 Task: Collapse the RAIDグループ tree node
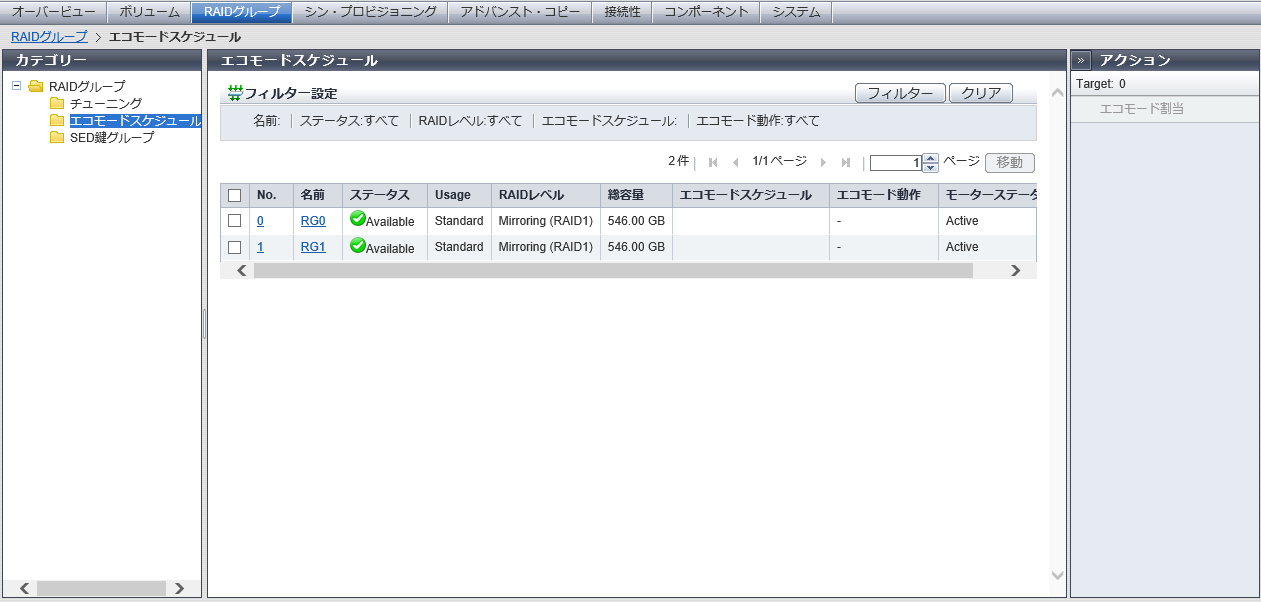click(x=17, y=86)
